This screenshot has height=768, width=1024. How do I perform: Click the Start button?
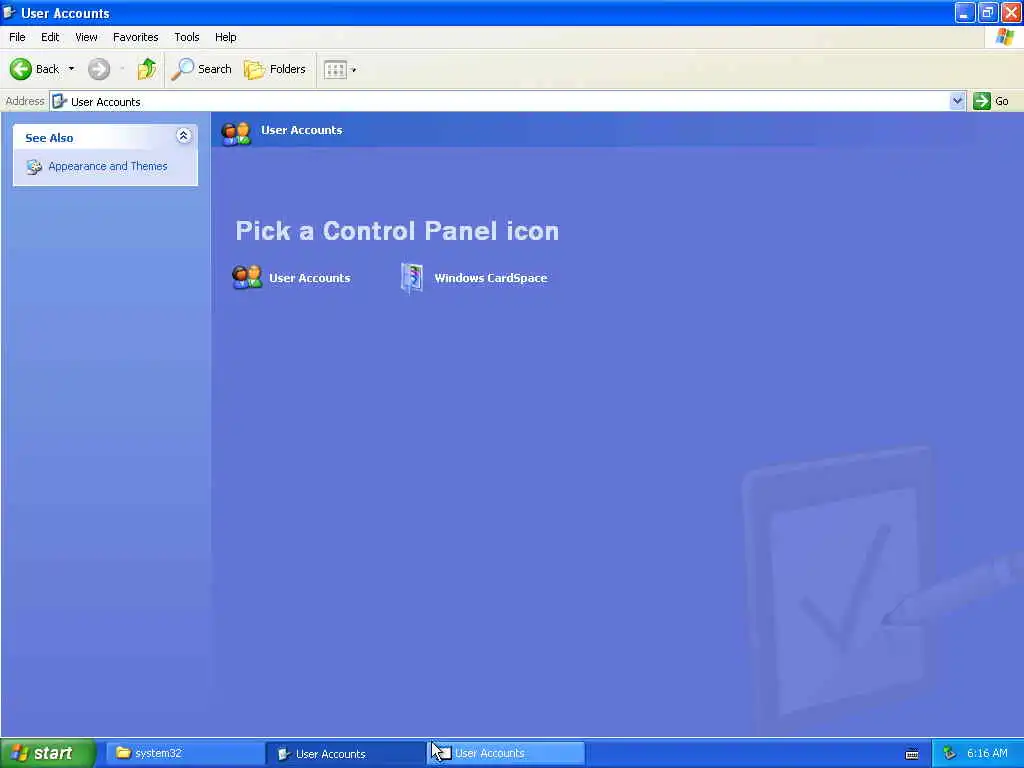tap(48, 753)
